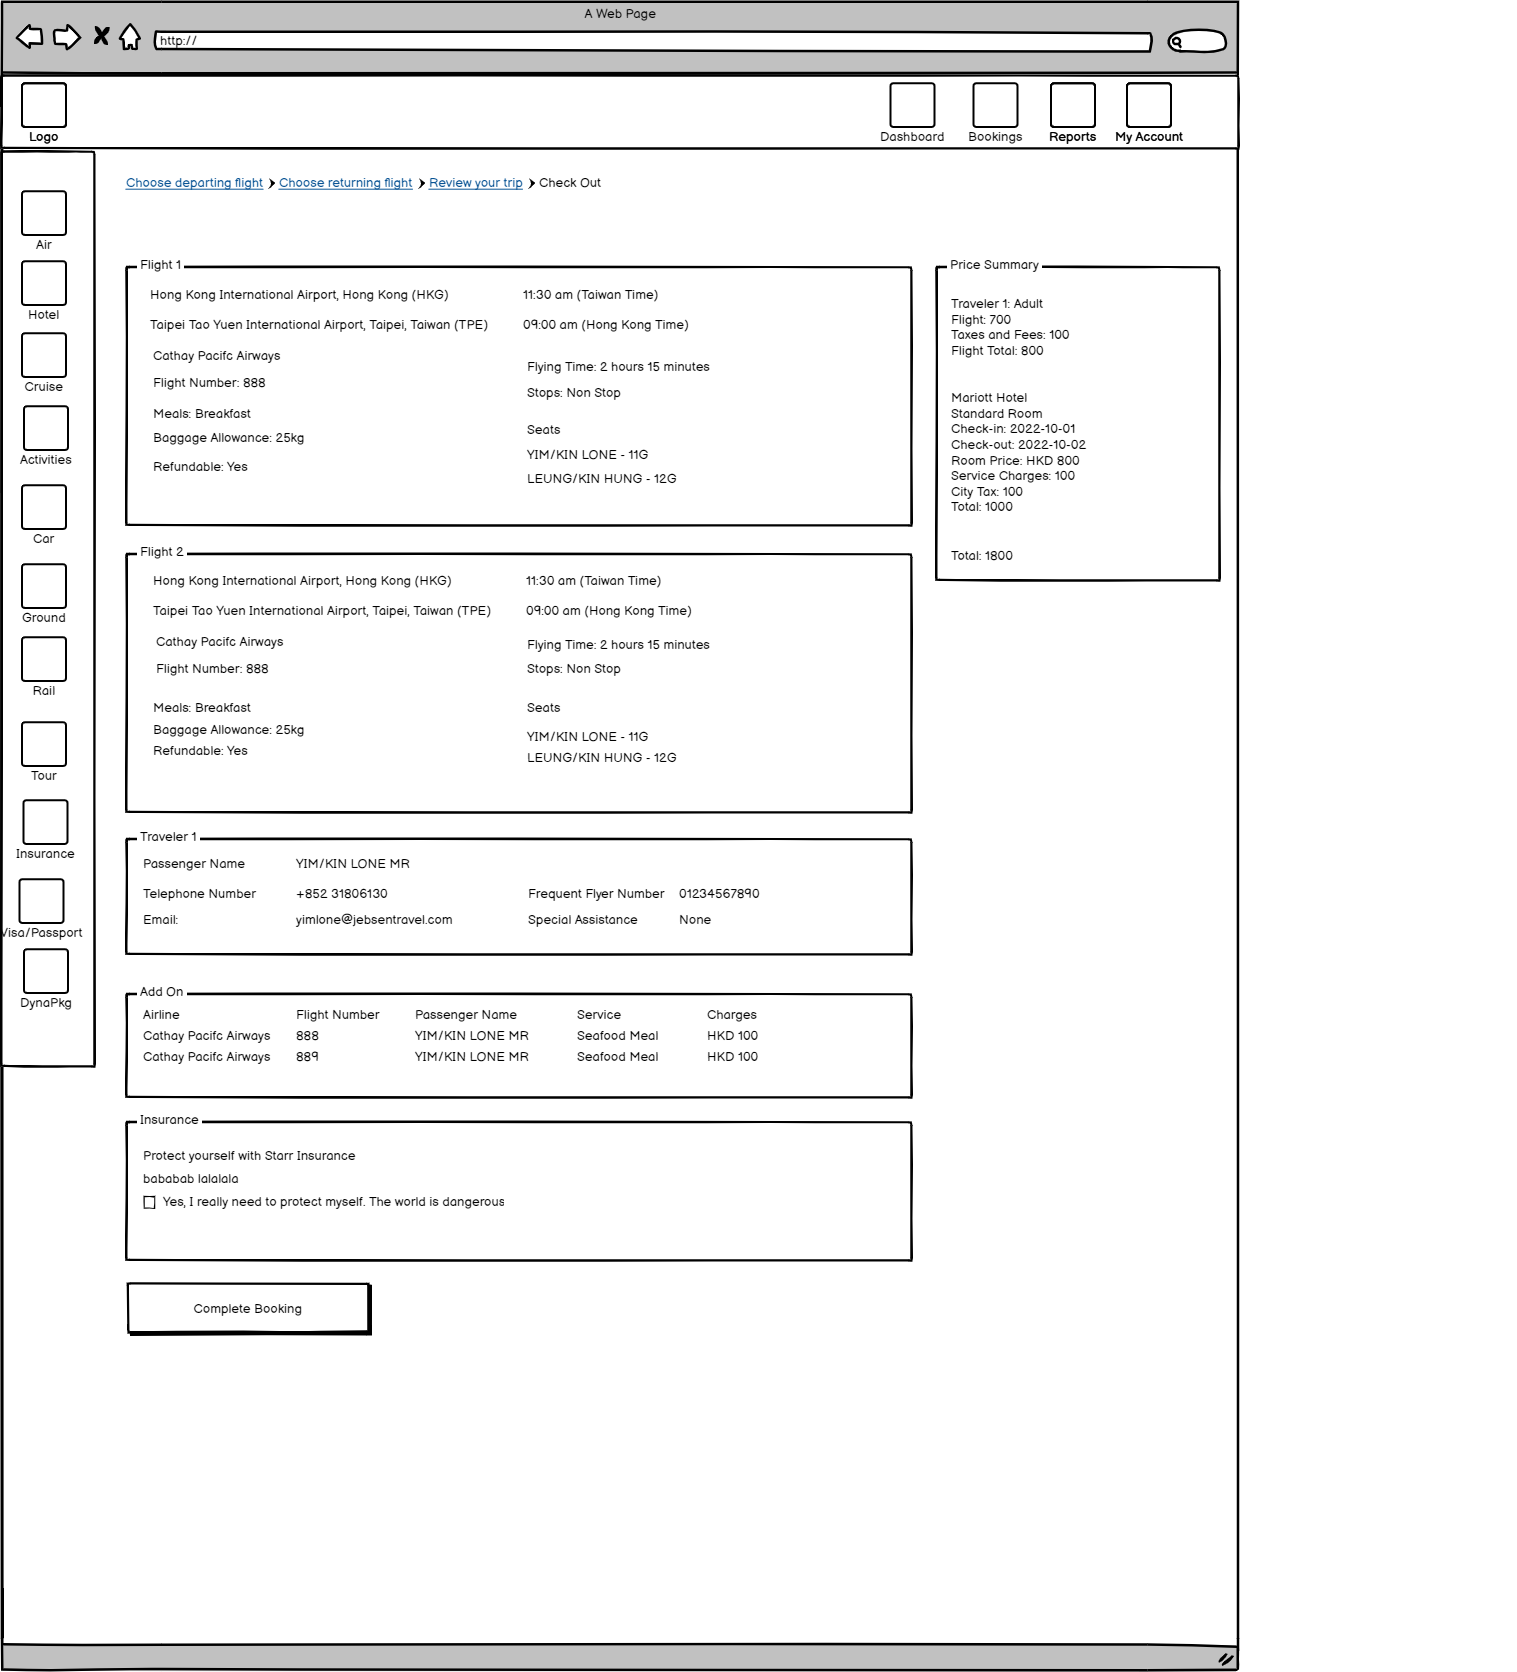Screen dimensions: 1517x1672
Task: Open the Dashboard menu item
Action: click(x=912, y=105)
